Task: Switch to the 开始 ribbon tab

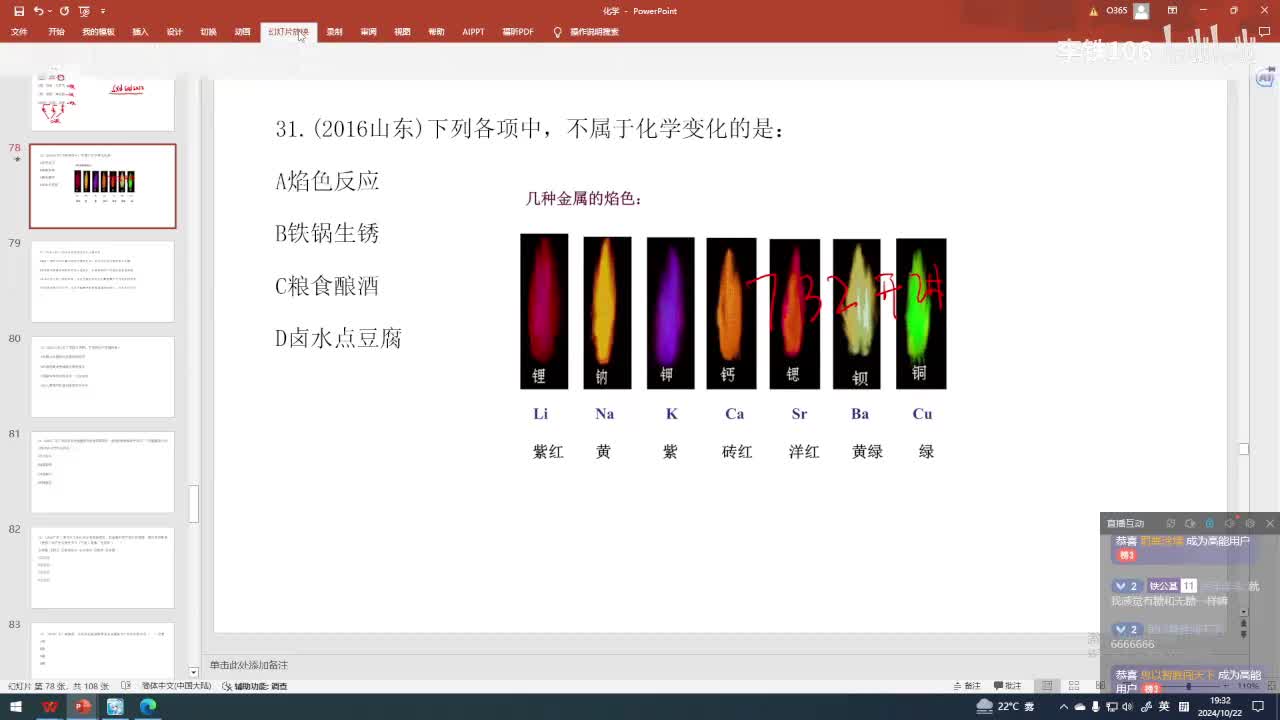Action: click(56, 32)
